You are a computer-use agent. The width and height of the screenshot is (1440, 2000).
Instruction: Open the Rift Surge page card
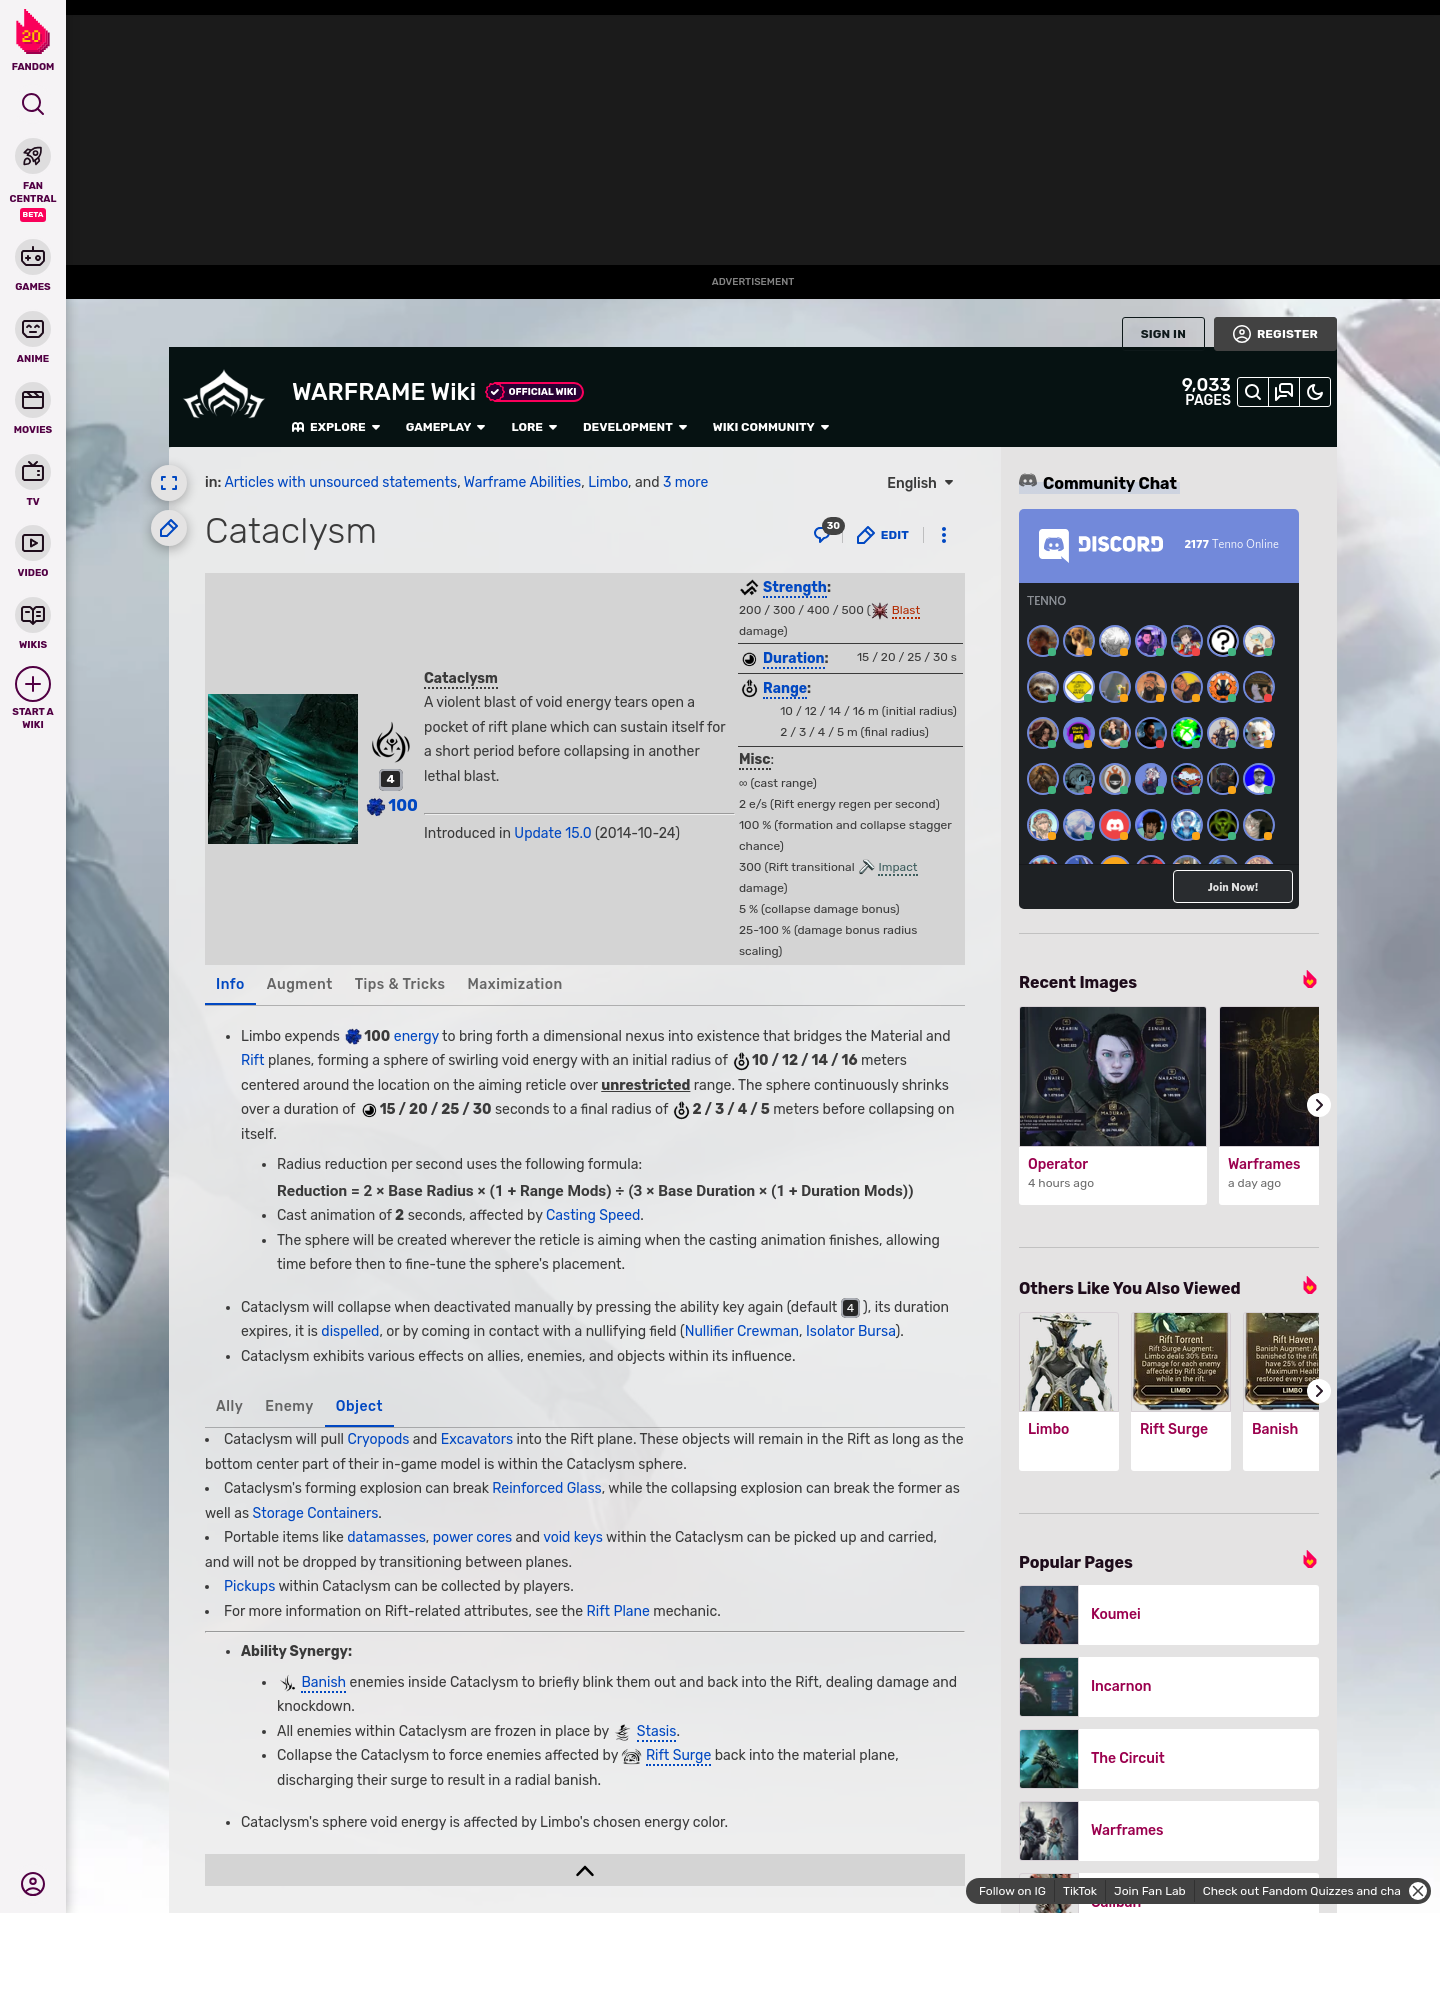coord(1181,1391)
